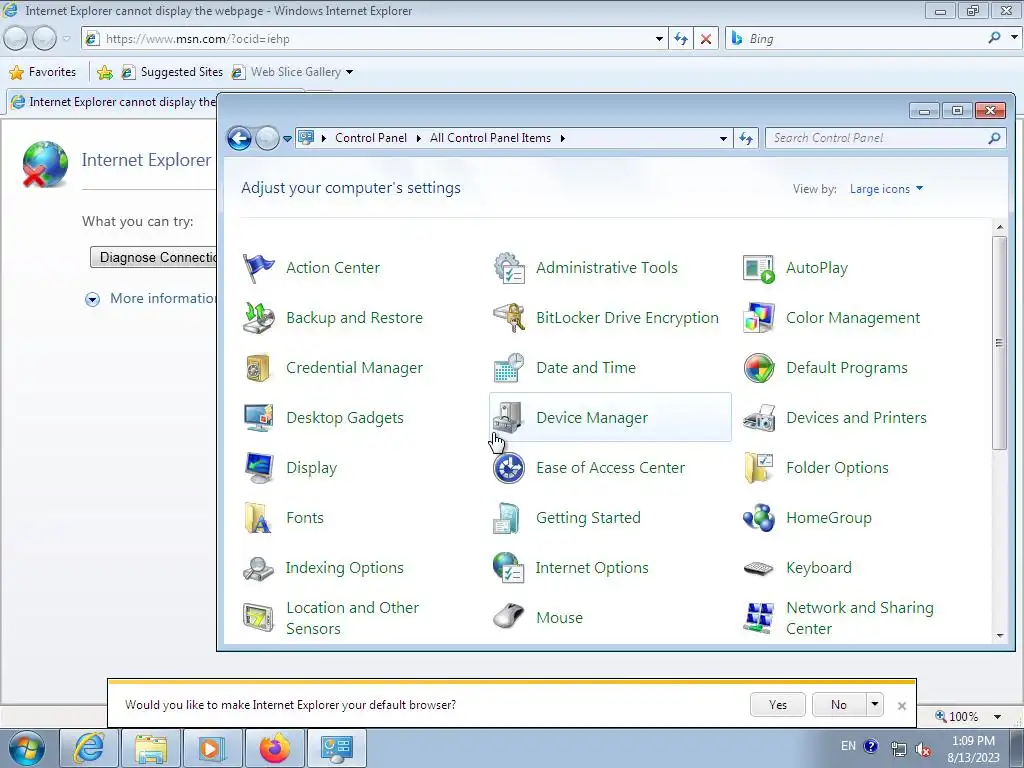The height and width of the screenshot is (768, 1024).
Task: Open the Device Manager icon
Action: coord(509,418)
